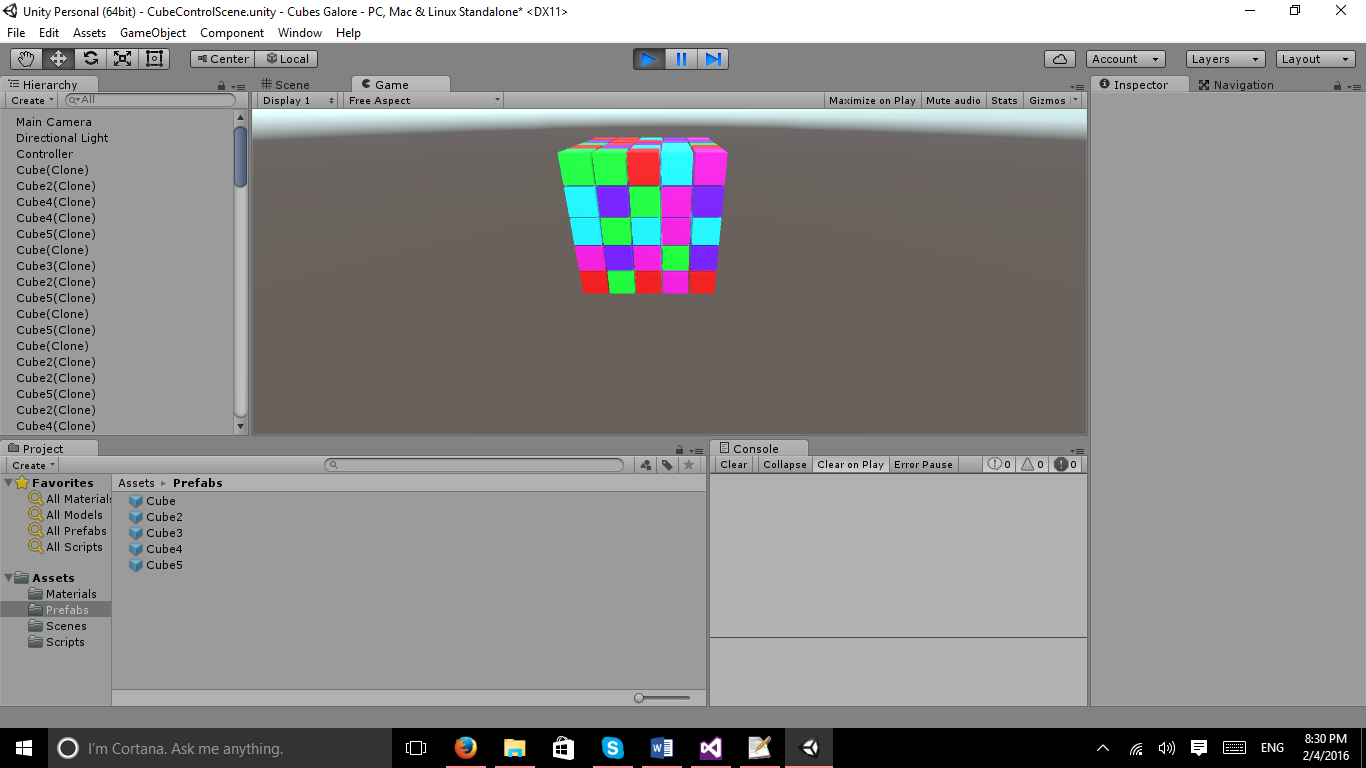Open the Account dropdown
This screenshot has width=1366, height=768.
[1126, 59]
